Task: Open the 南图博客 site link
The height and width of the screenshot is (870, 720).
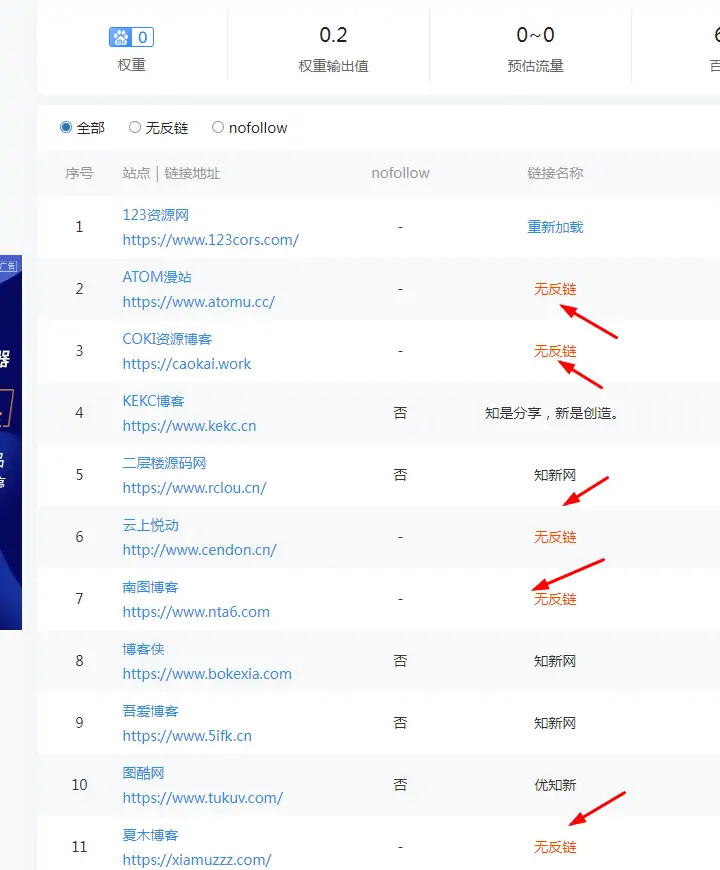Action: pyautogui.click(x=150, y=587)
